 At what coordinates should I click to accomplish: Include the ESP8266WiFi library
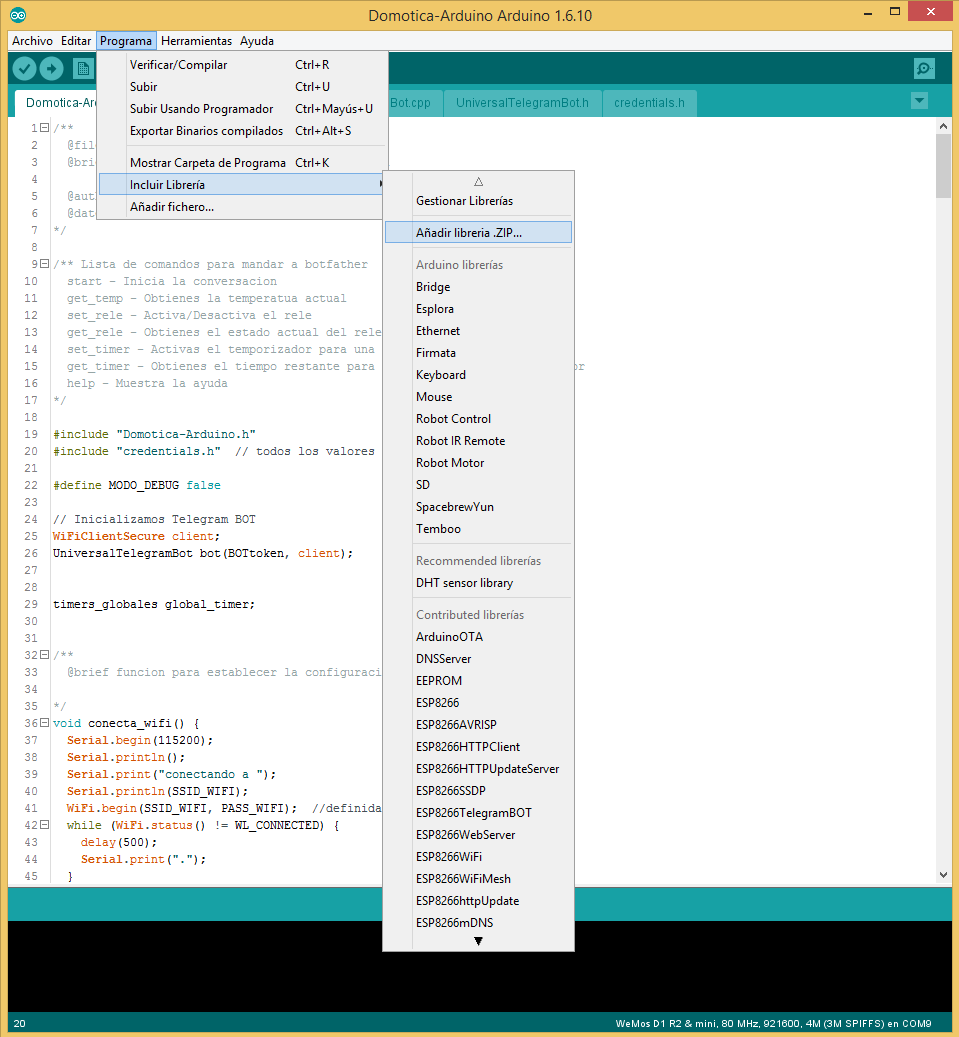478,856
